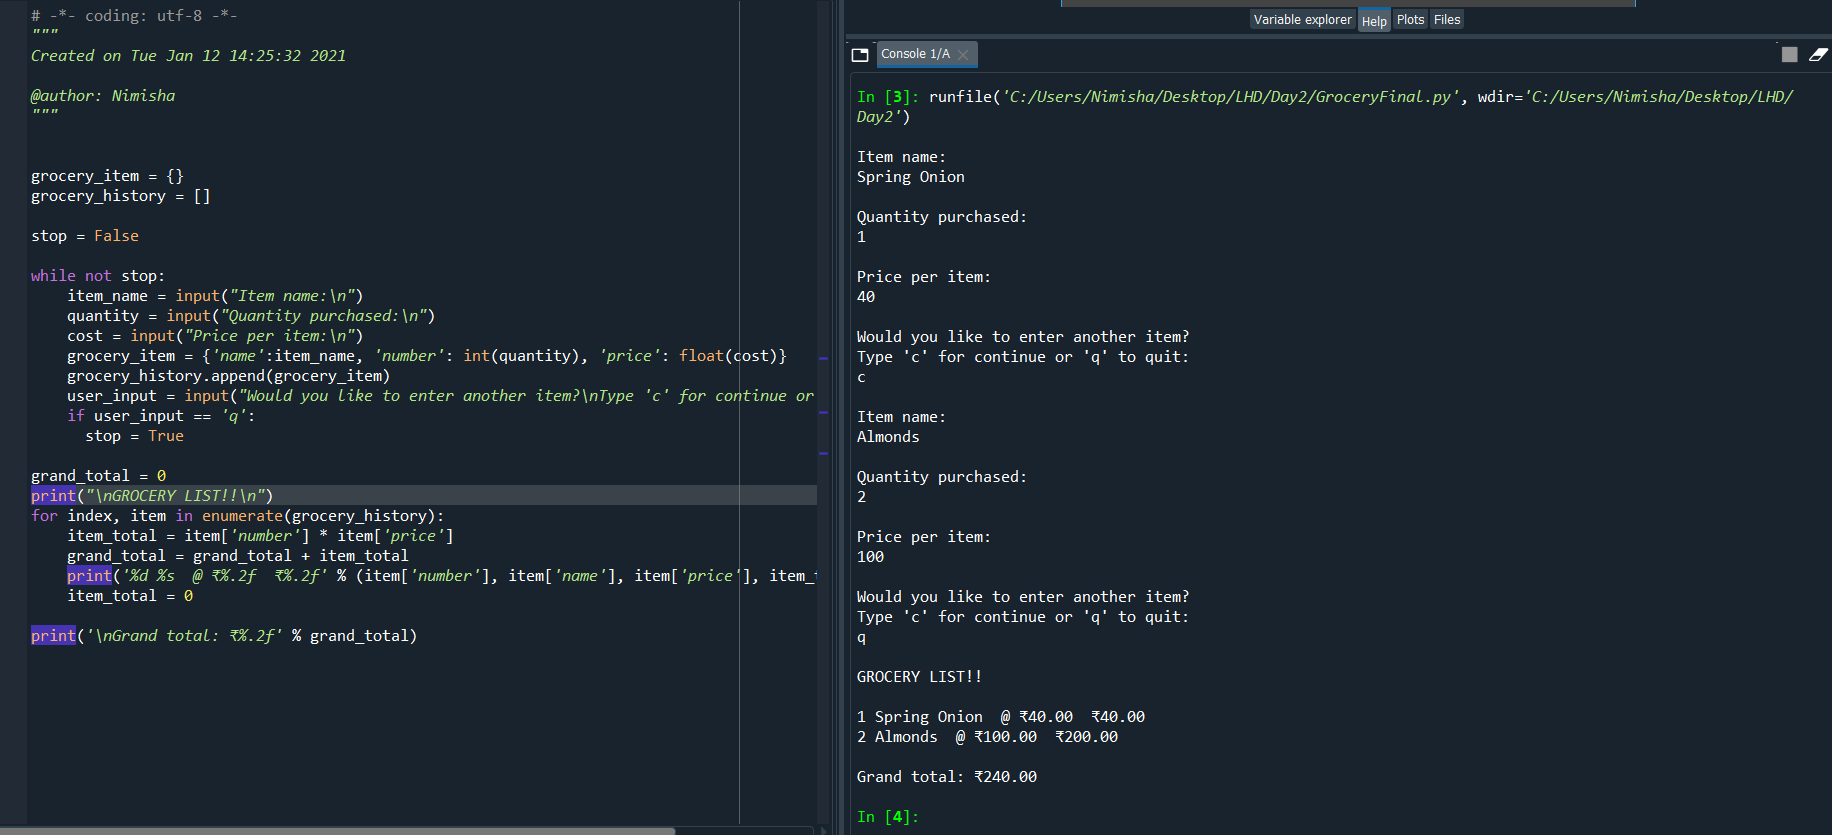Click the entered price '40' in console
The image size is (1832, 835).
click(866, 297)
